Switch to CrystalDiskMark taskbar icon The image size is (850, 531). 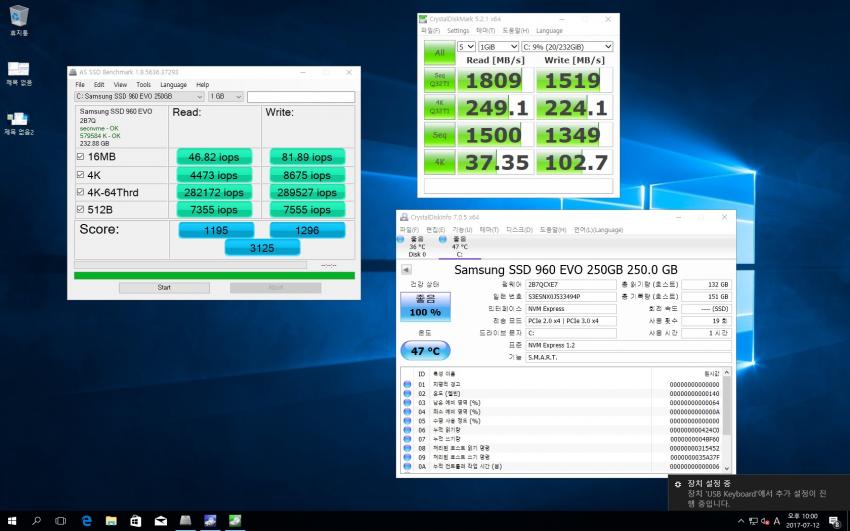click(x=235, y=521)
